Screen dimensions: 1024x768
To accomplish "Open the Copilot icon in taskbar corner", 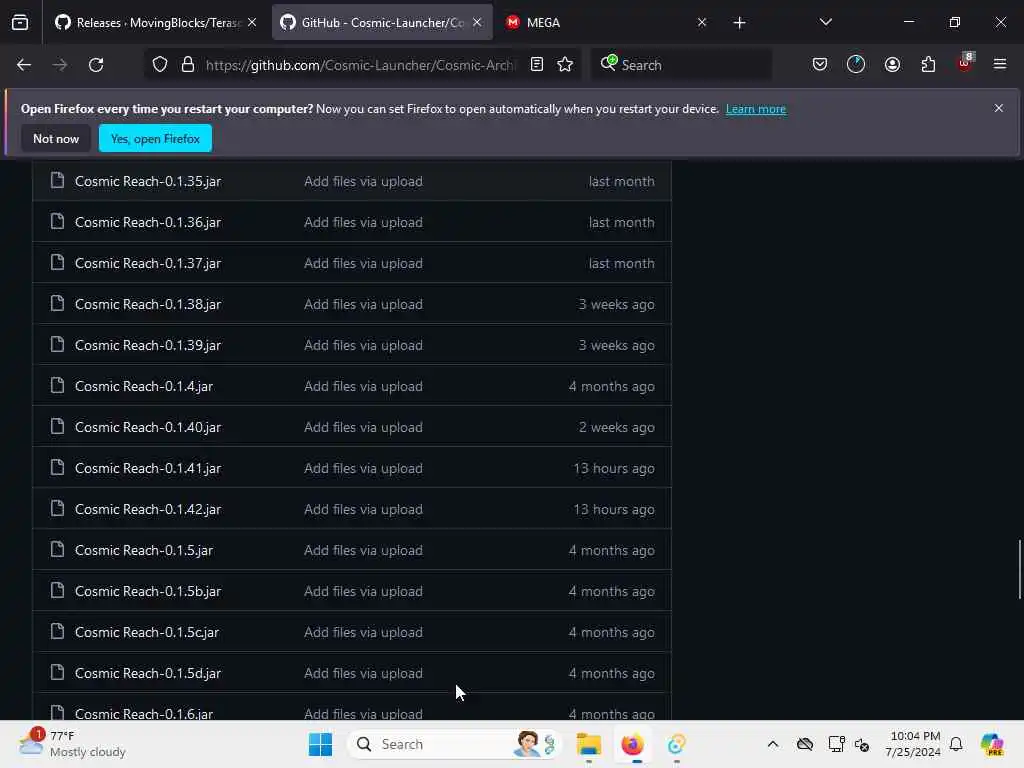I will point(992,744).
